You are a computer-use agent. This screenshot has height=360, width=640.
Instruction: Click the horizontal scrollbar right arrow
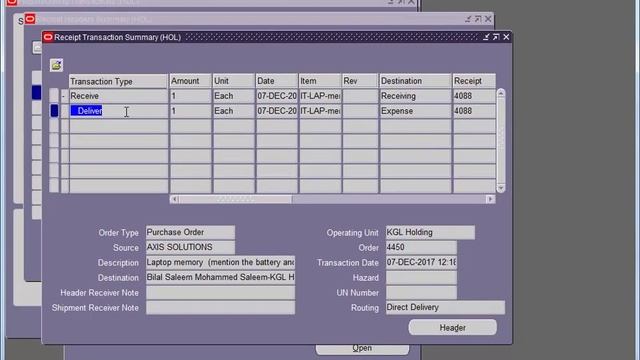[x=490, y=199]
